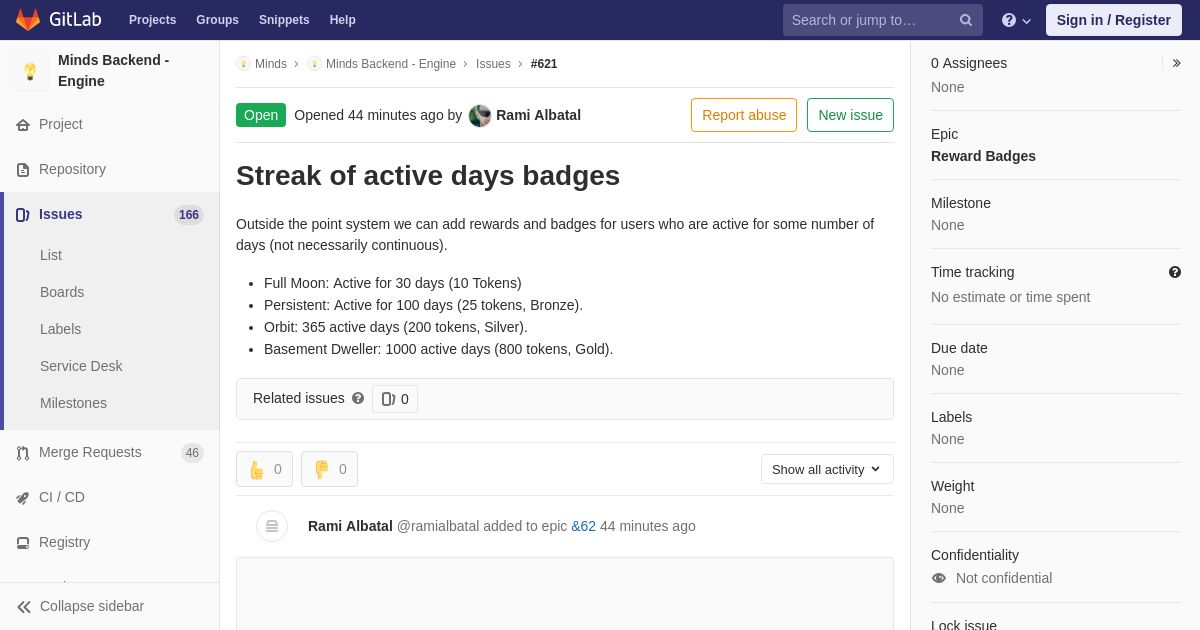Select Milestones under Issues in sidebar

point(73,403)
